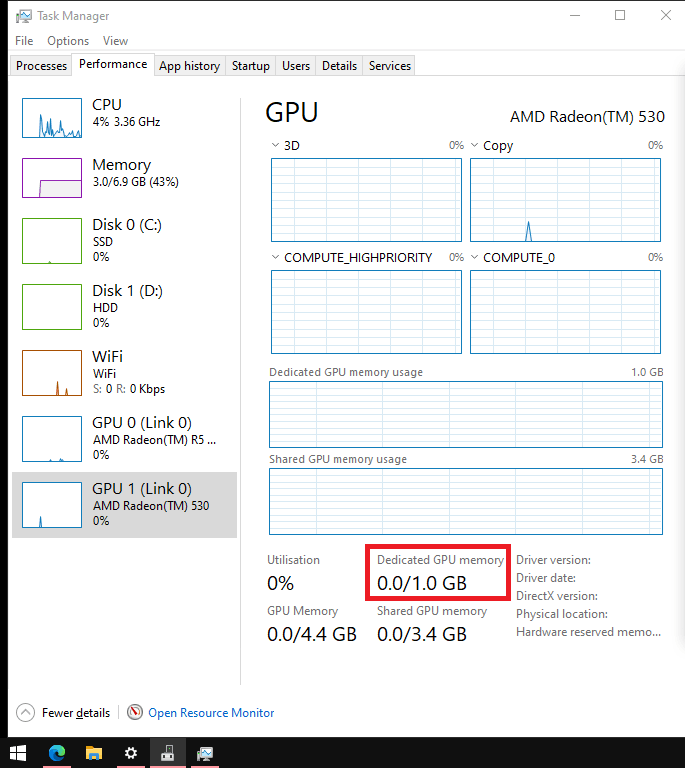The image size is (685, 768).
Task: Open the Windows Start menu
Action: (18, 753)
